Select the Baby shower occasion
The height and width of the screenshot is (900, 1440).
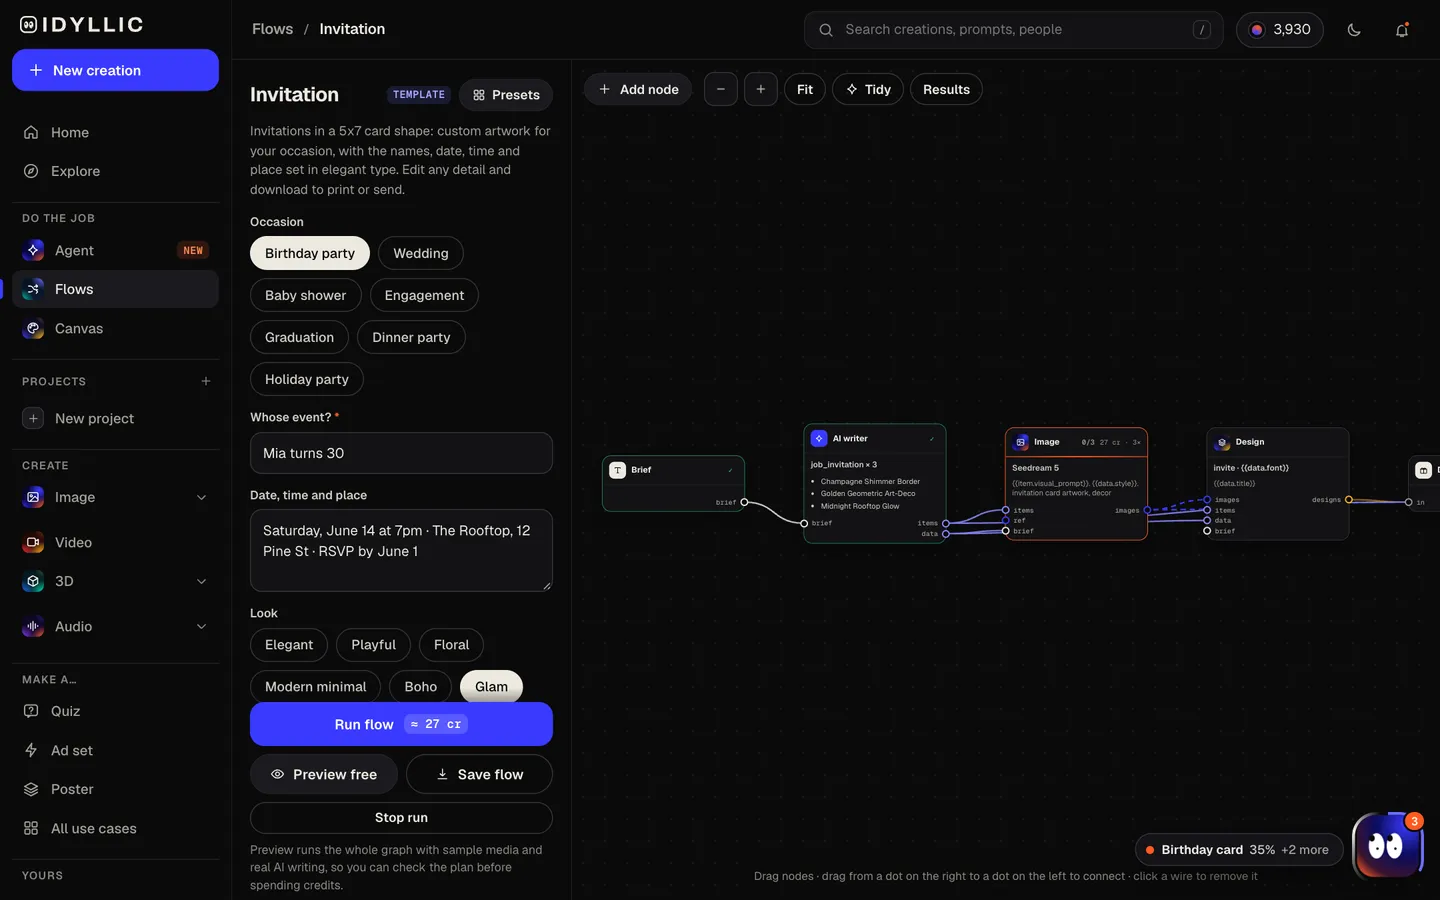click(305, 295)
